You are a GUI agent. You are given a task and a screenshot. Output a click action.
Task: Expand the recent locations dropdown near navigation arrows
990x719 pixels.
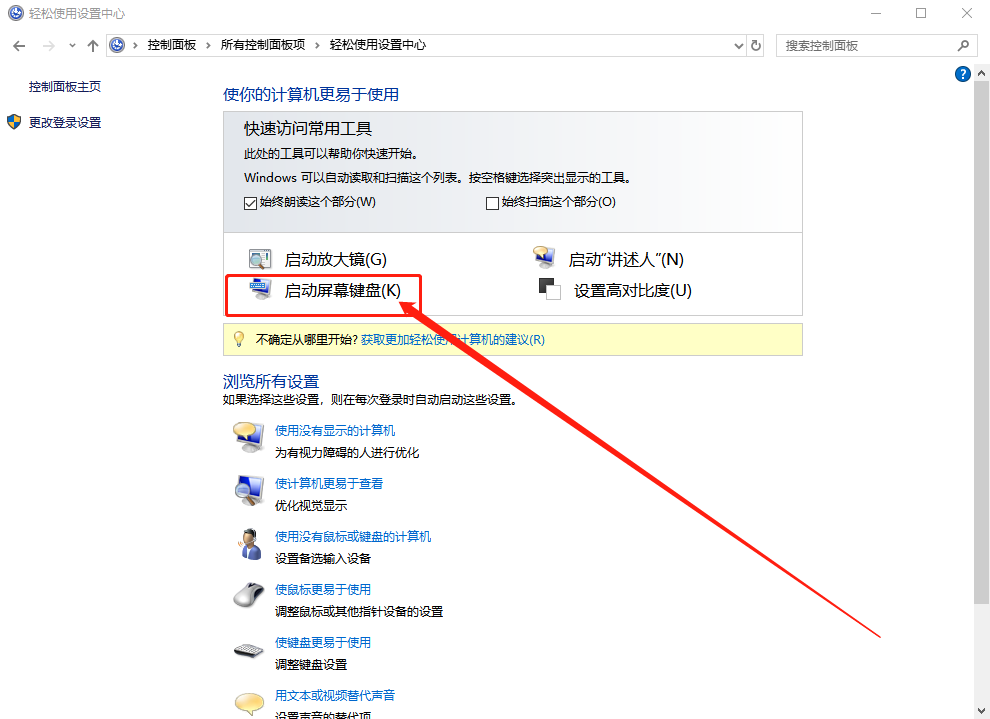72,46
